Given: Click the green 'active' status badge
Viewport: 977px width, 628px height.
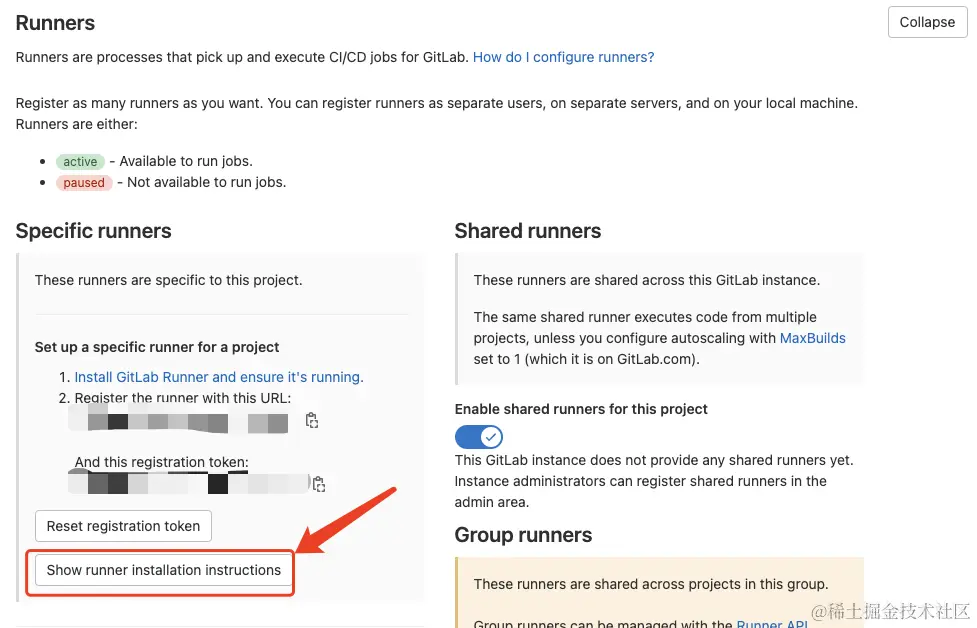Looking at the screenshot, I should coord(80,162).
